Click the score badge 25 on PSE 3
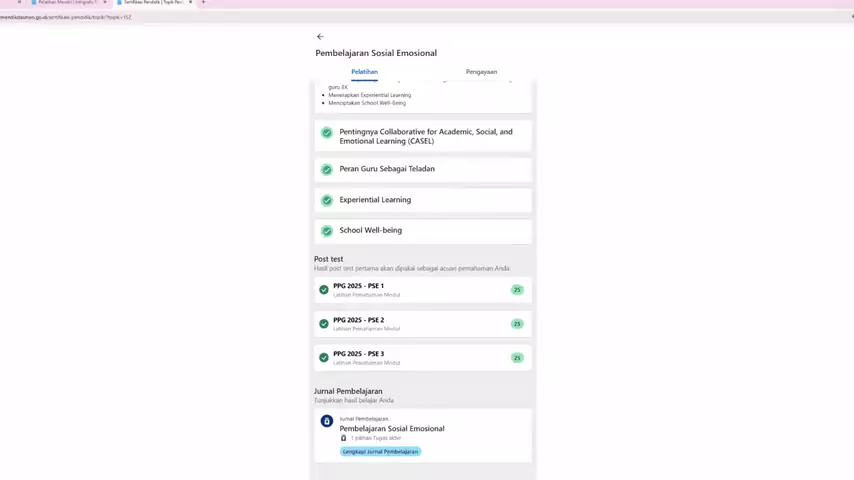 [517, 358]
